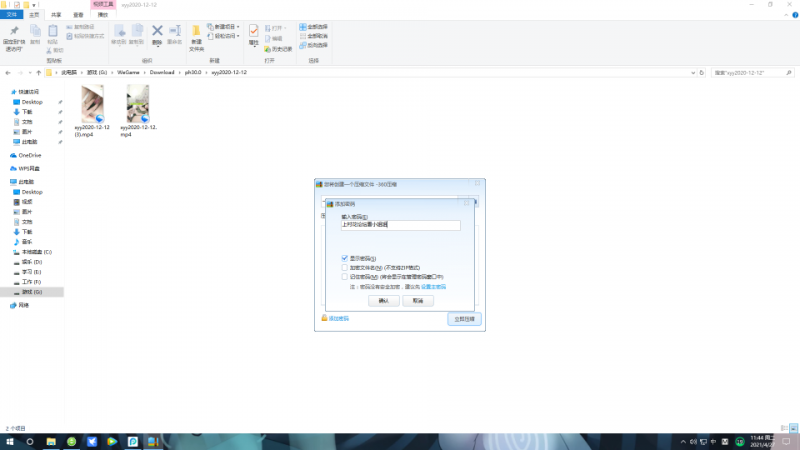Click the Up directory arrow
Image resolution: width=800 pixels, height=450 pixels.
(x=37, y=73)
